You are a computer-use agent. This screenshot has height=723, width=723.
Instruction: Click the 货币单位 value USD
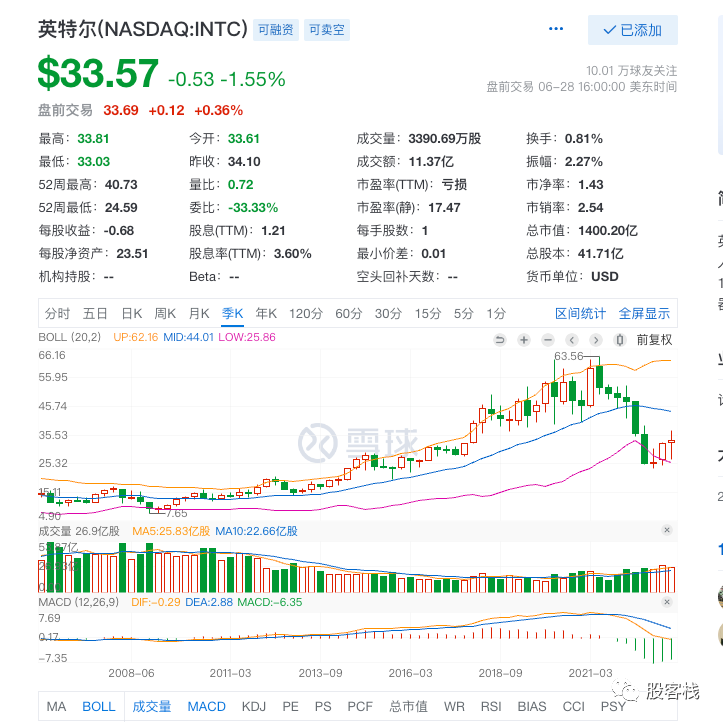pyautogui.click(x=604, y=277)
